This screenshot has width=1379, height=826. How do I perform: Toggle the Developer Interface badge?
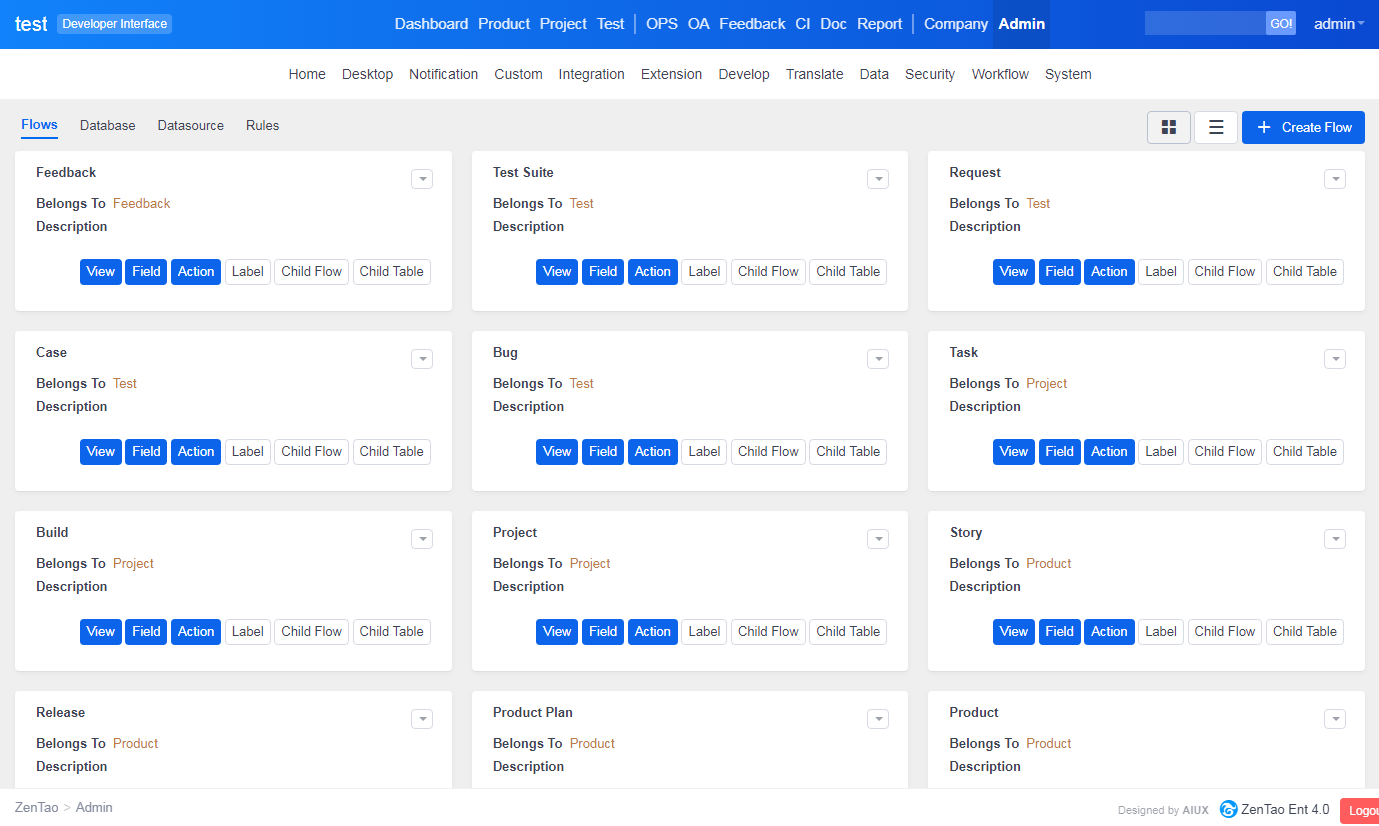[x=114, y=24]
